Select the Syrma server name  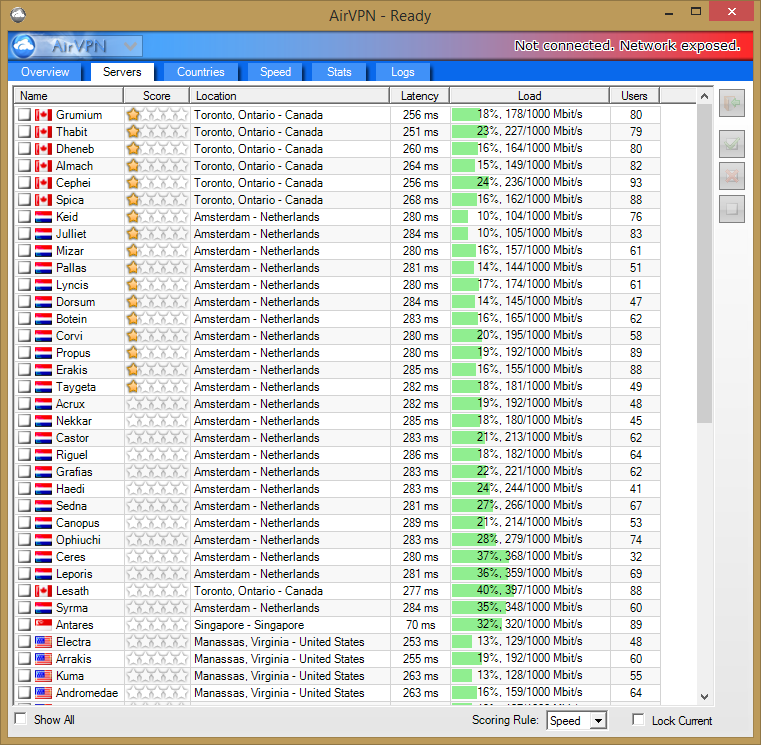pyautogui.click(x=72, y=608)
